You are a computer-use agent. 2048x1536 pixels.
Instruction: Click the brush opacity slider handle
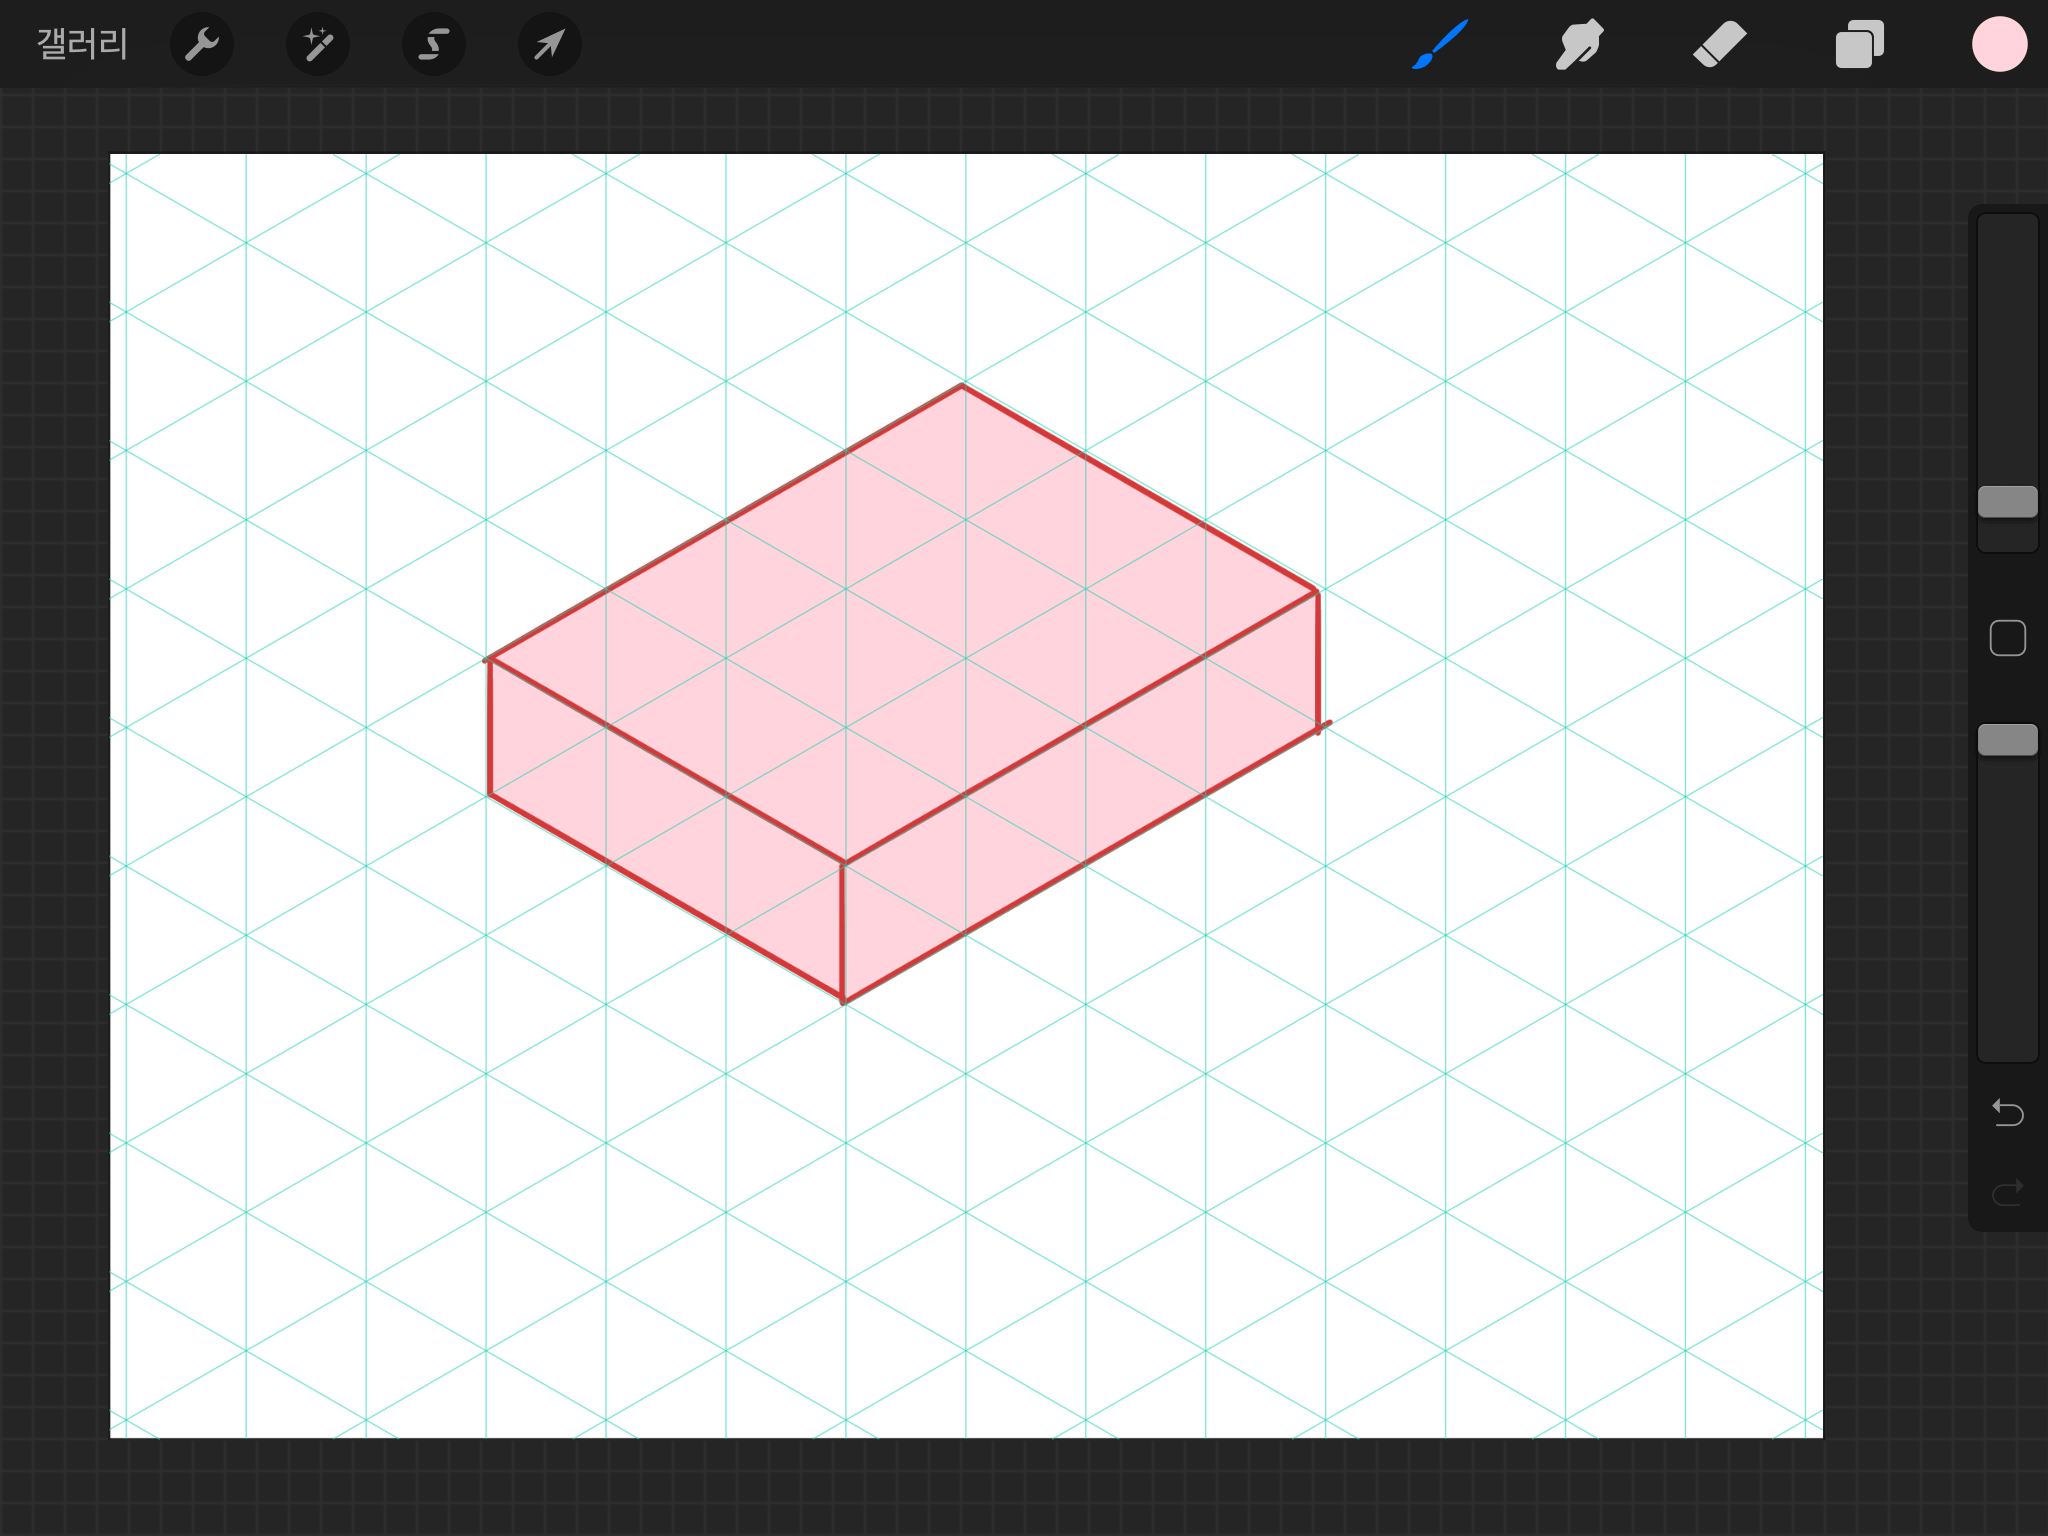pos(2007,740)
